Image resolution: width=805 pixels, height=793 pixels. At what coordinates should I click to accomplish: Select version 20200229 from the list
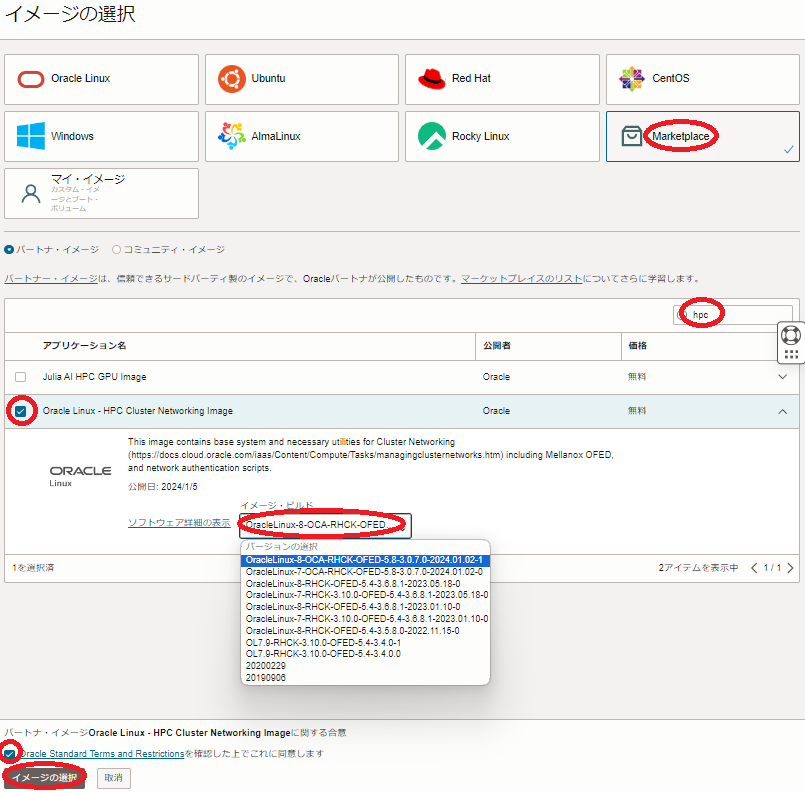[264, 665]
